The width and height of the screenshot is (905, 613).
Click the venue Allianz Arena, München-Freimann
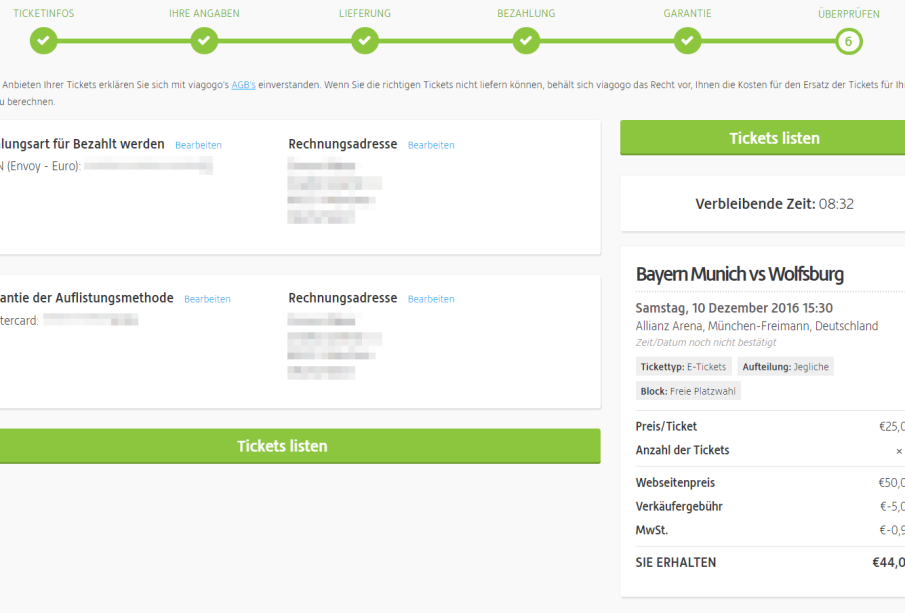pos(757,326)
